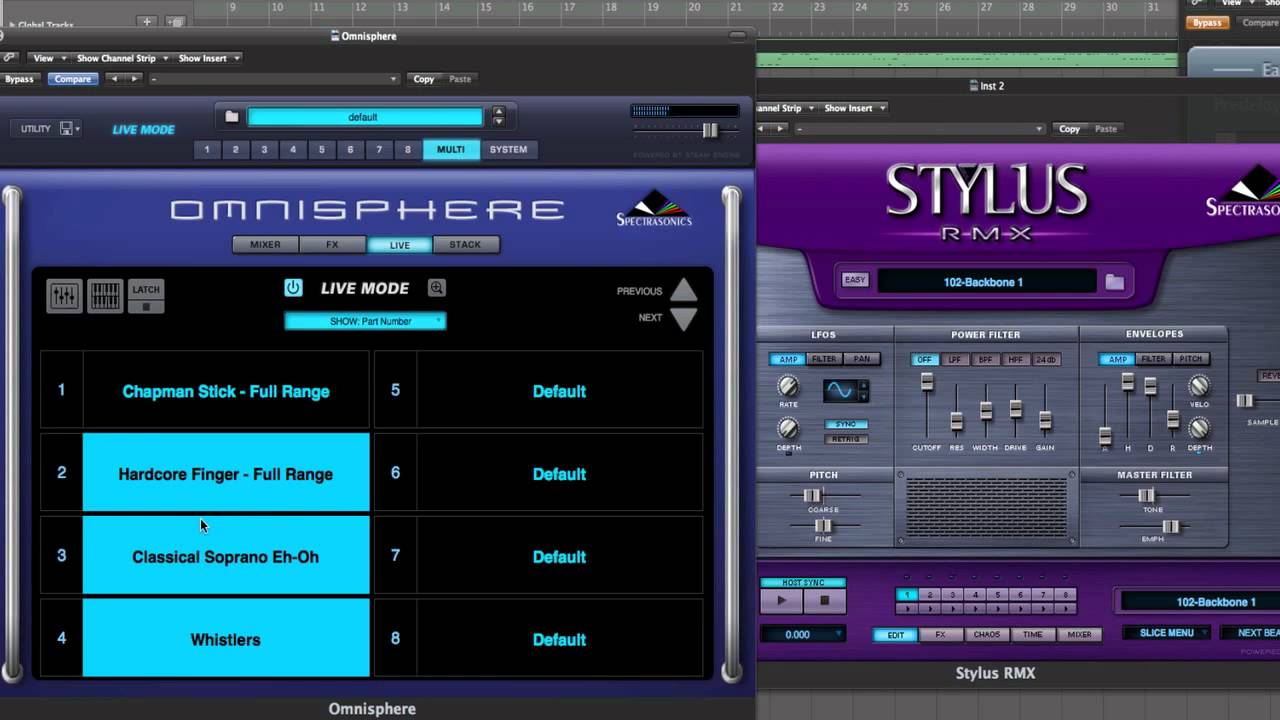Toggle Bypass in Omnisphere plugin header
The width and height of the screenshot is (1280, 720).
(x=19, y=79)
